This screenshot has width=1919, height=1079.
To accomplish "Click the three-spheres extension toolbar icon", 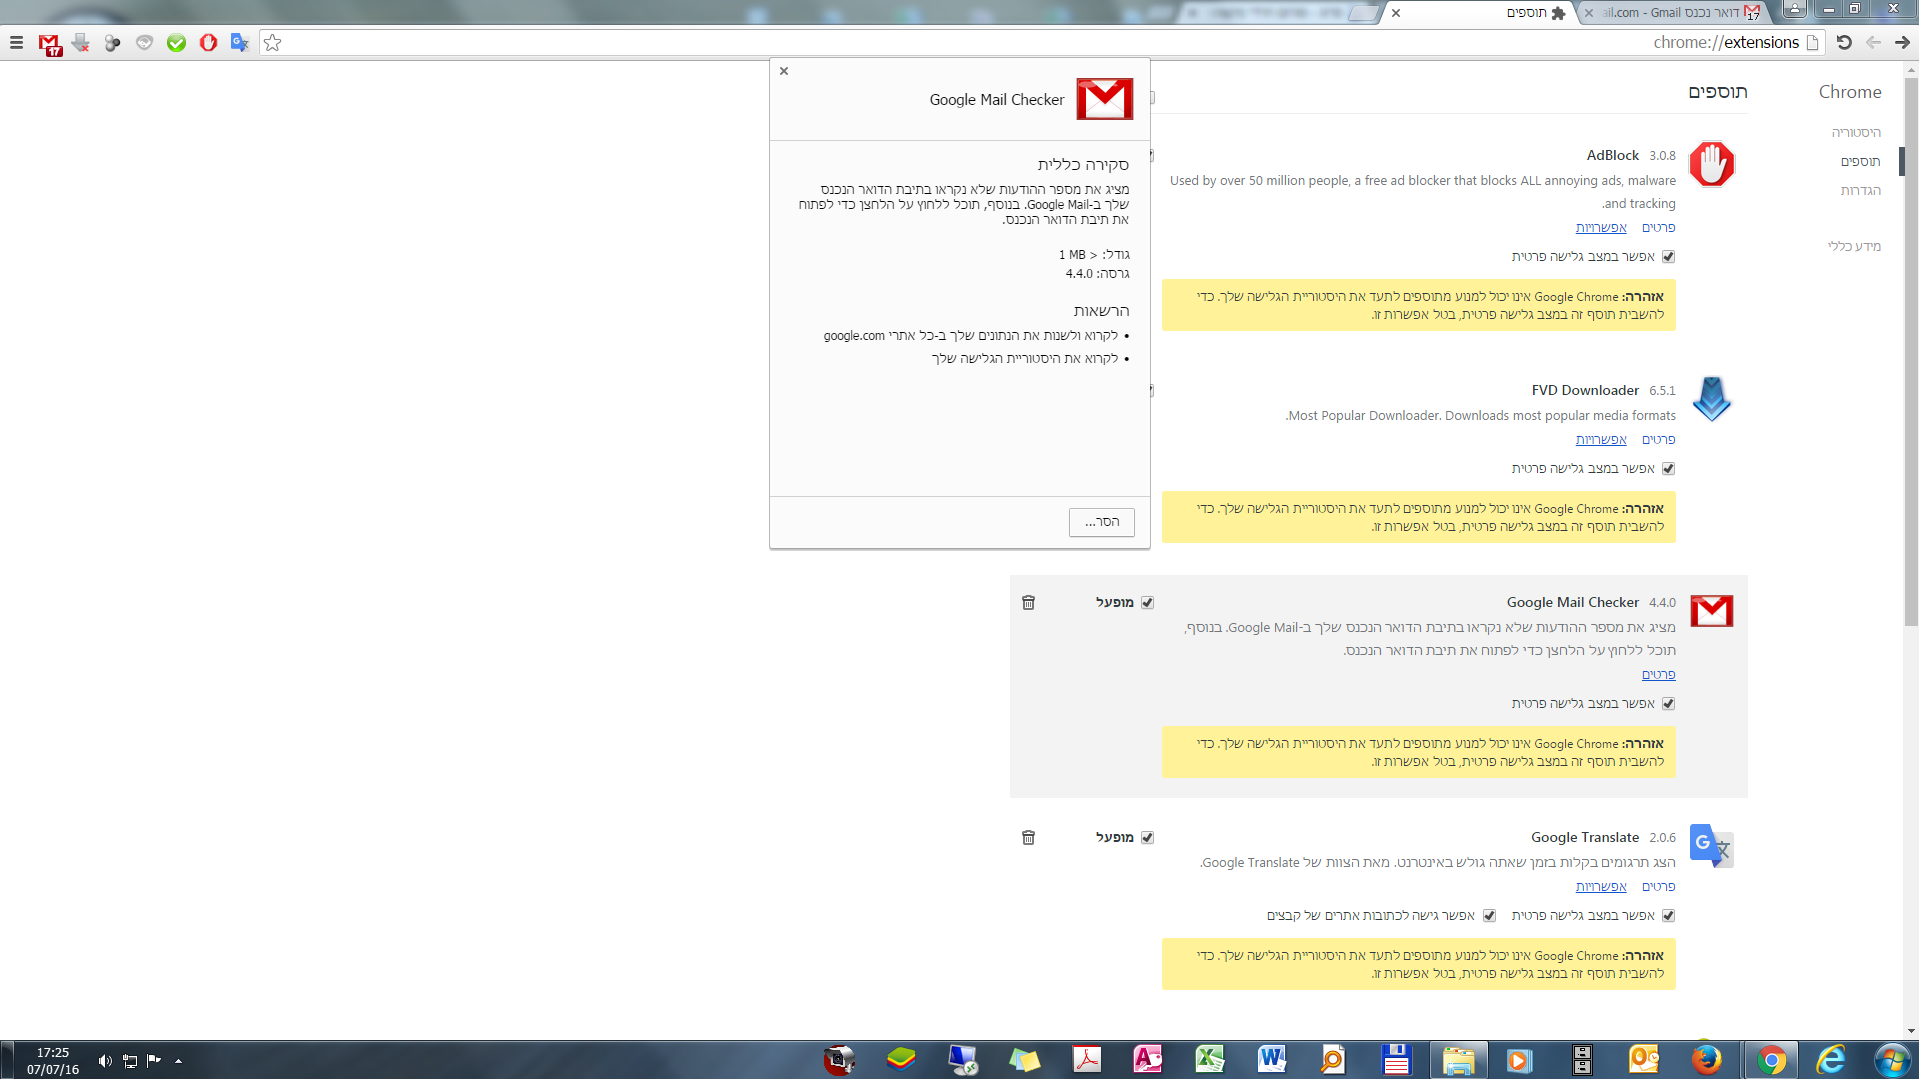I will point(113,43).
